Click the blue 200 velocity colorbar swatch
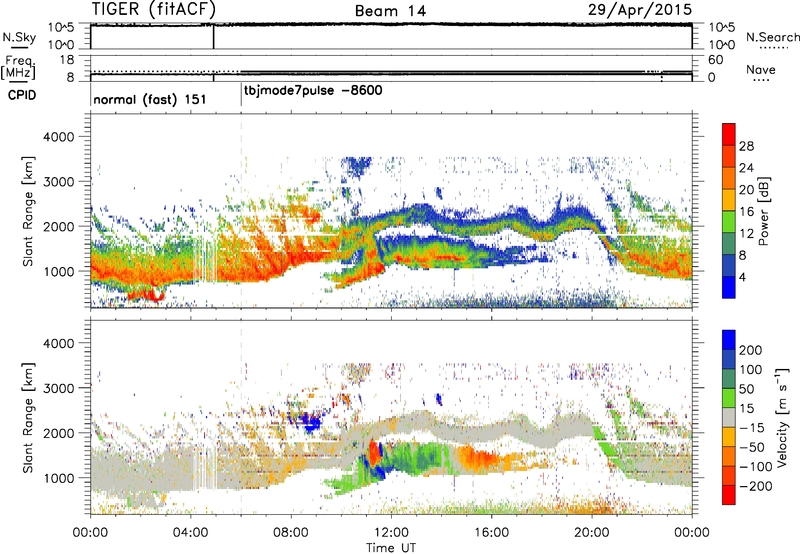 pyautogui.click(x=729, y=340)
